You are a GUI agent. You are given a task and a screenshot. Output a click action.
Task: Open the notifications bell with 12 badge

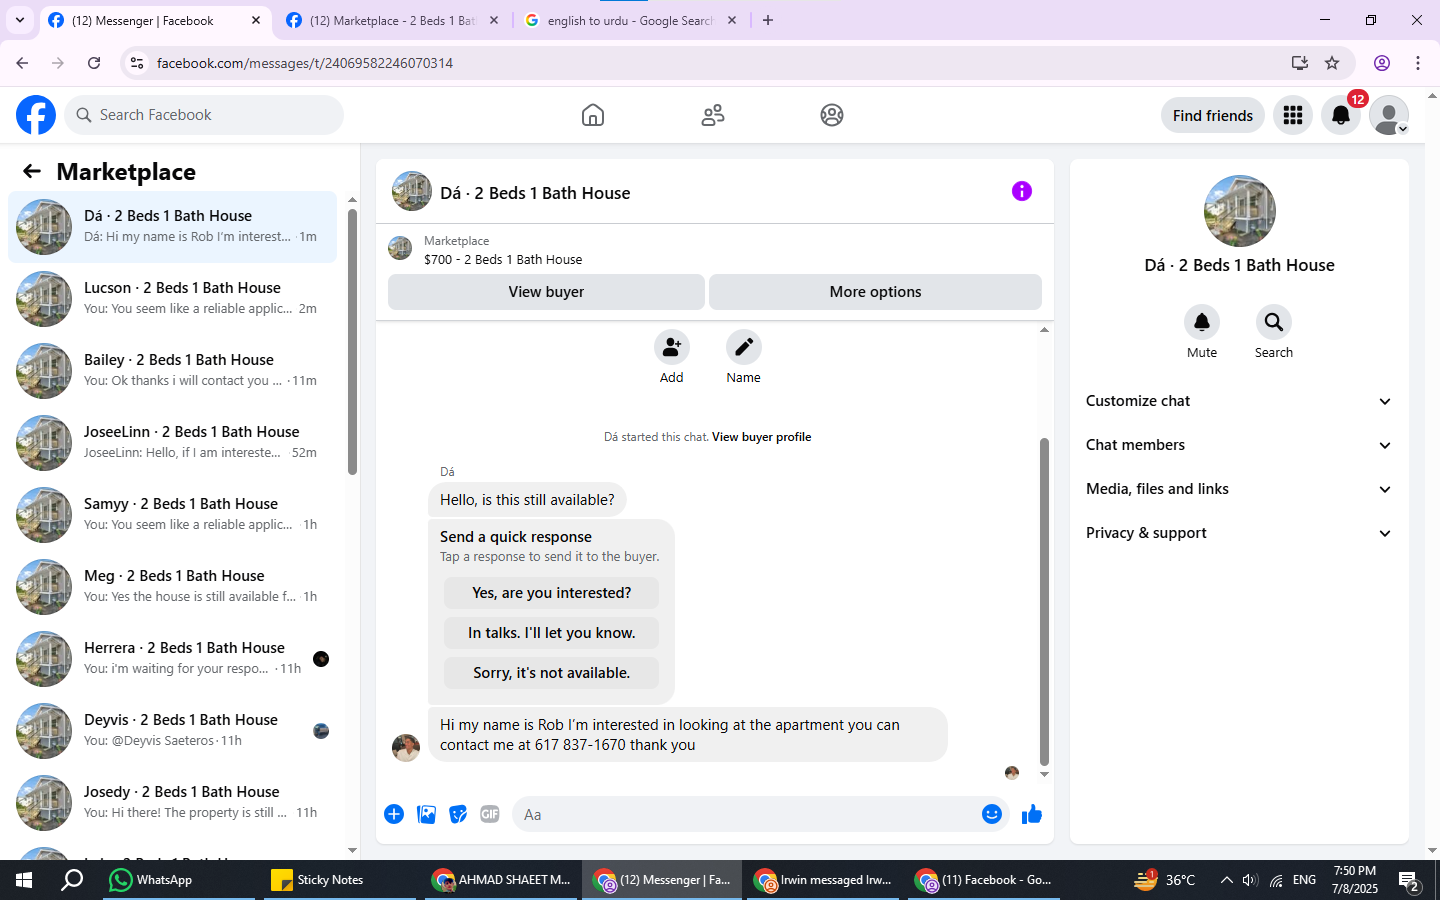1341,115
